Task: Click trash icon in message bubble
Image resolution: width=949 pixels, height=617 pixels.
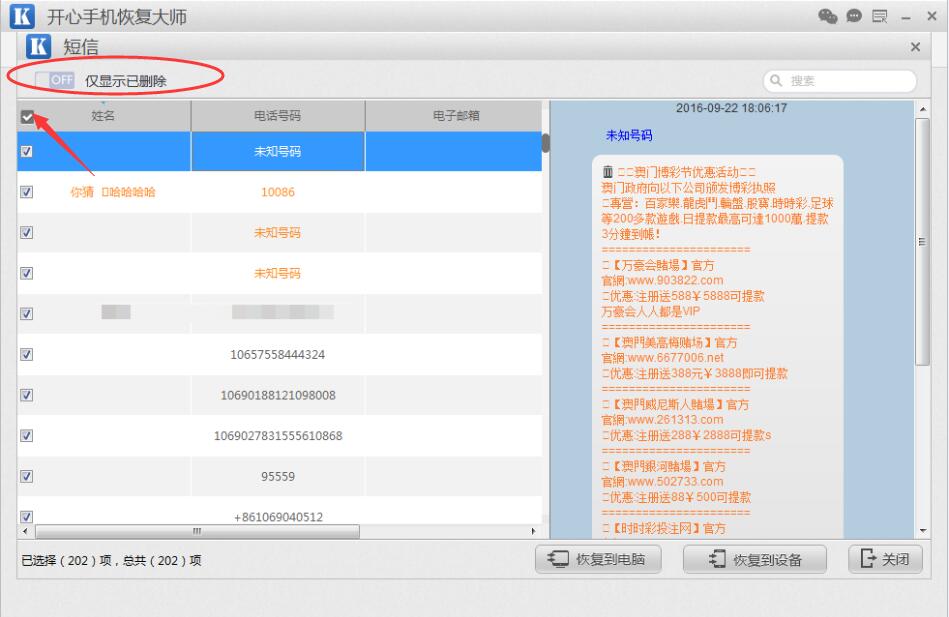Action: 608,172
